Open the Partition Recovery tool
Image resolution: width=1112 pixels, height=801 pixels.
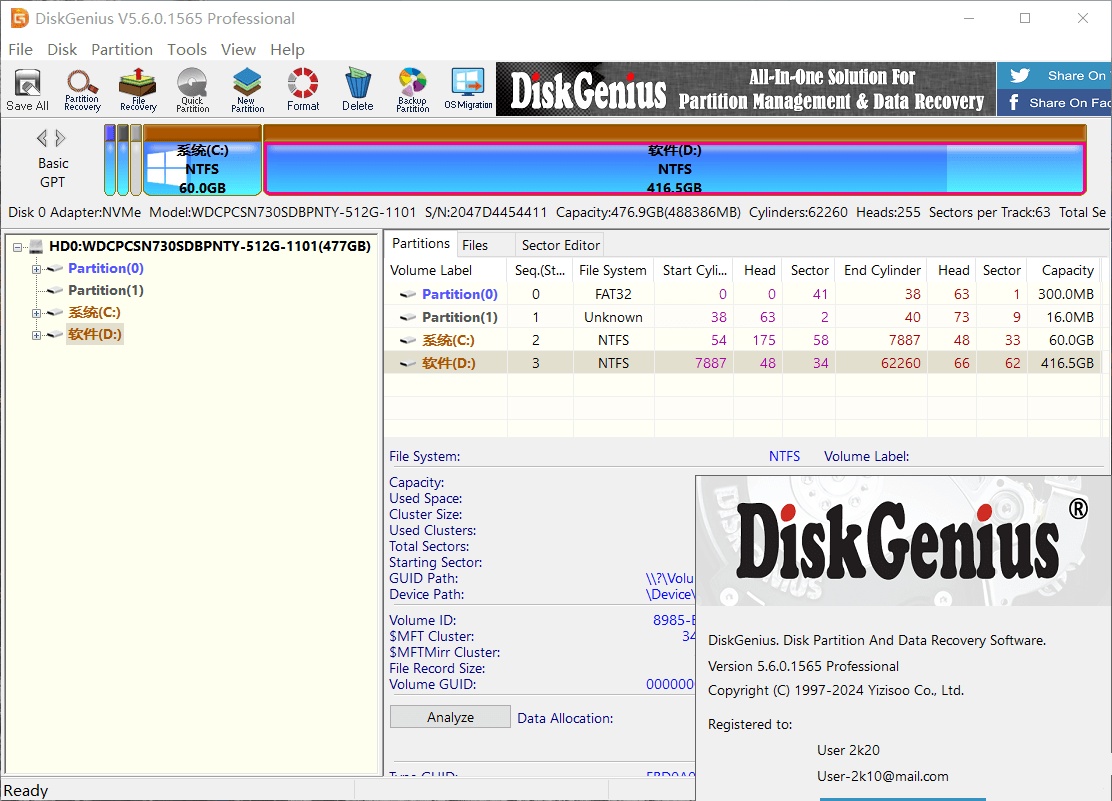pyautogui.click(x=82, y=89)
